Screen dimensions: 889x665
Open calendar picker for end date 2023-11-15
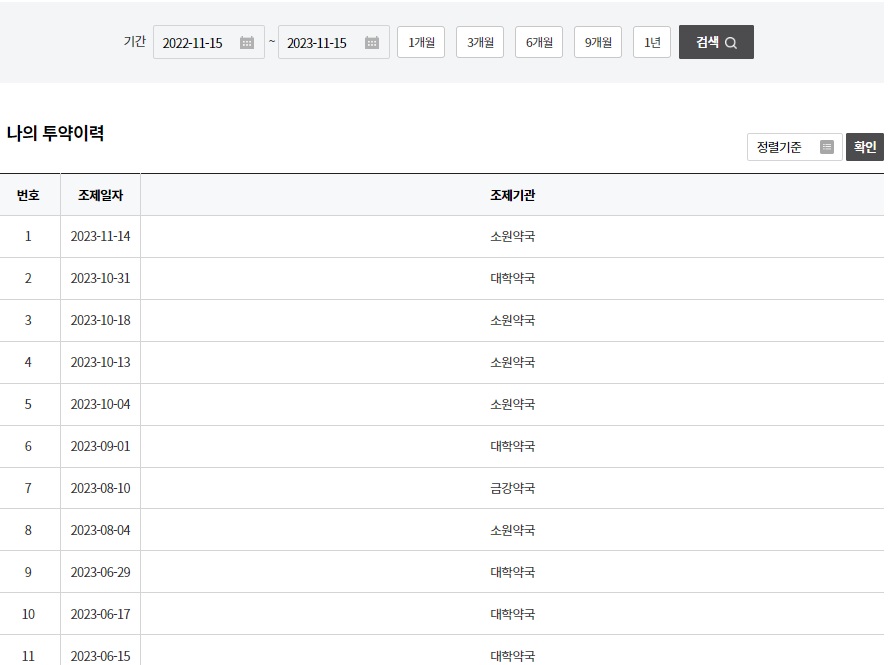[372, 43]
